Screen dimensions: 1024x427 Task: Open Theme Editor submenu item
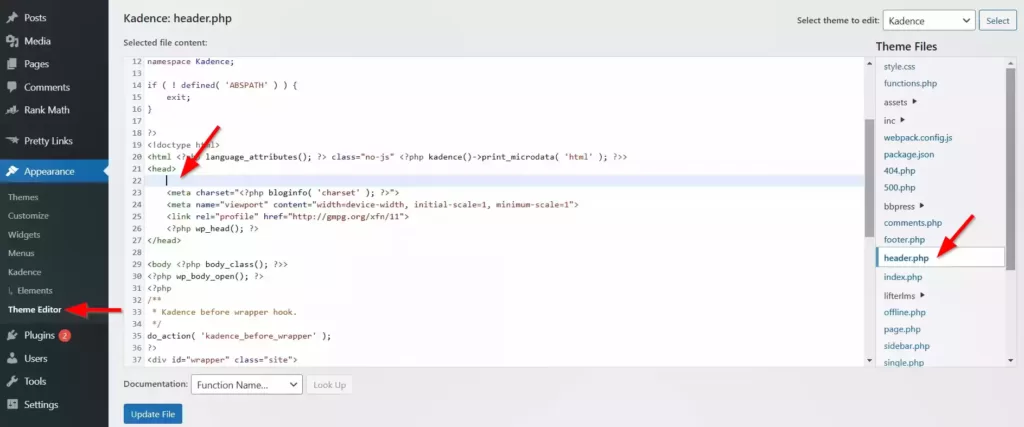pyautogui.click(x=35, y=309)
